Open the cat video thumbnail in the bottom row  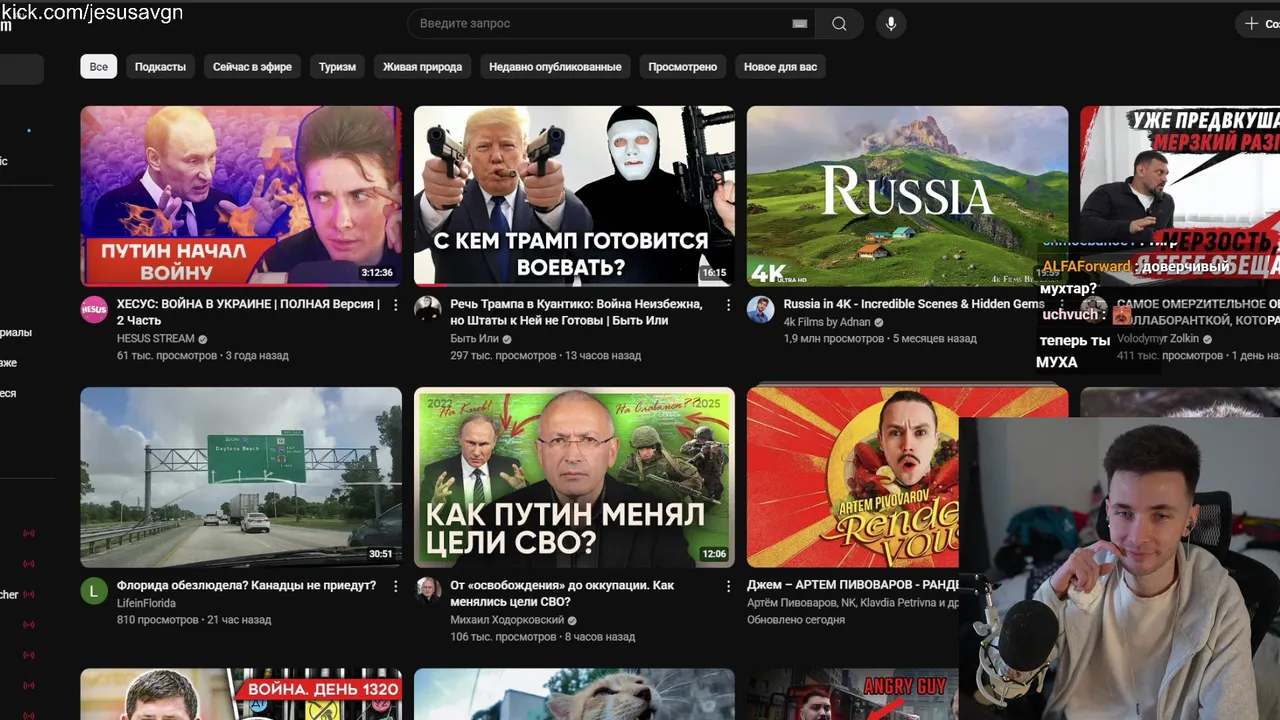[x=574, y=694]
